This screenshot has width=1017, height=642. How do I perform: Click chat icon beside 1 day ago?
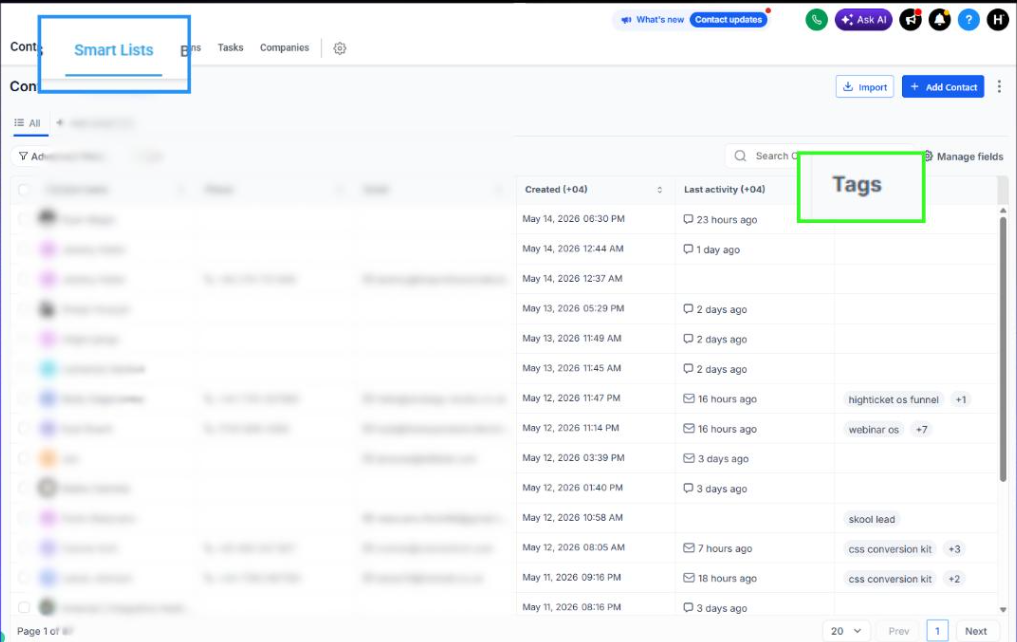pyautogui.click(x=688, y=249)
